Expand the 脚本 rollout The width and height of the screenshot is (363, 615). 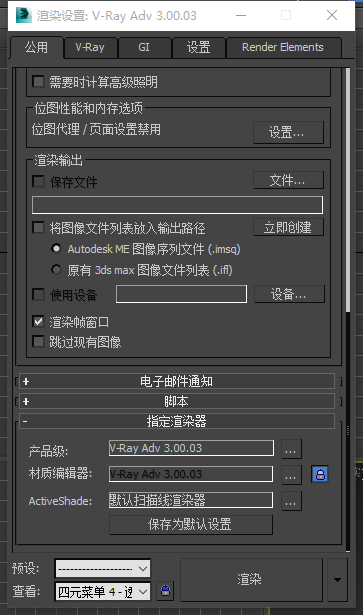176,401
